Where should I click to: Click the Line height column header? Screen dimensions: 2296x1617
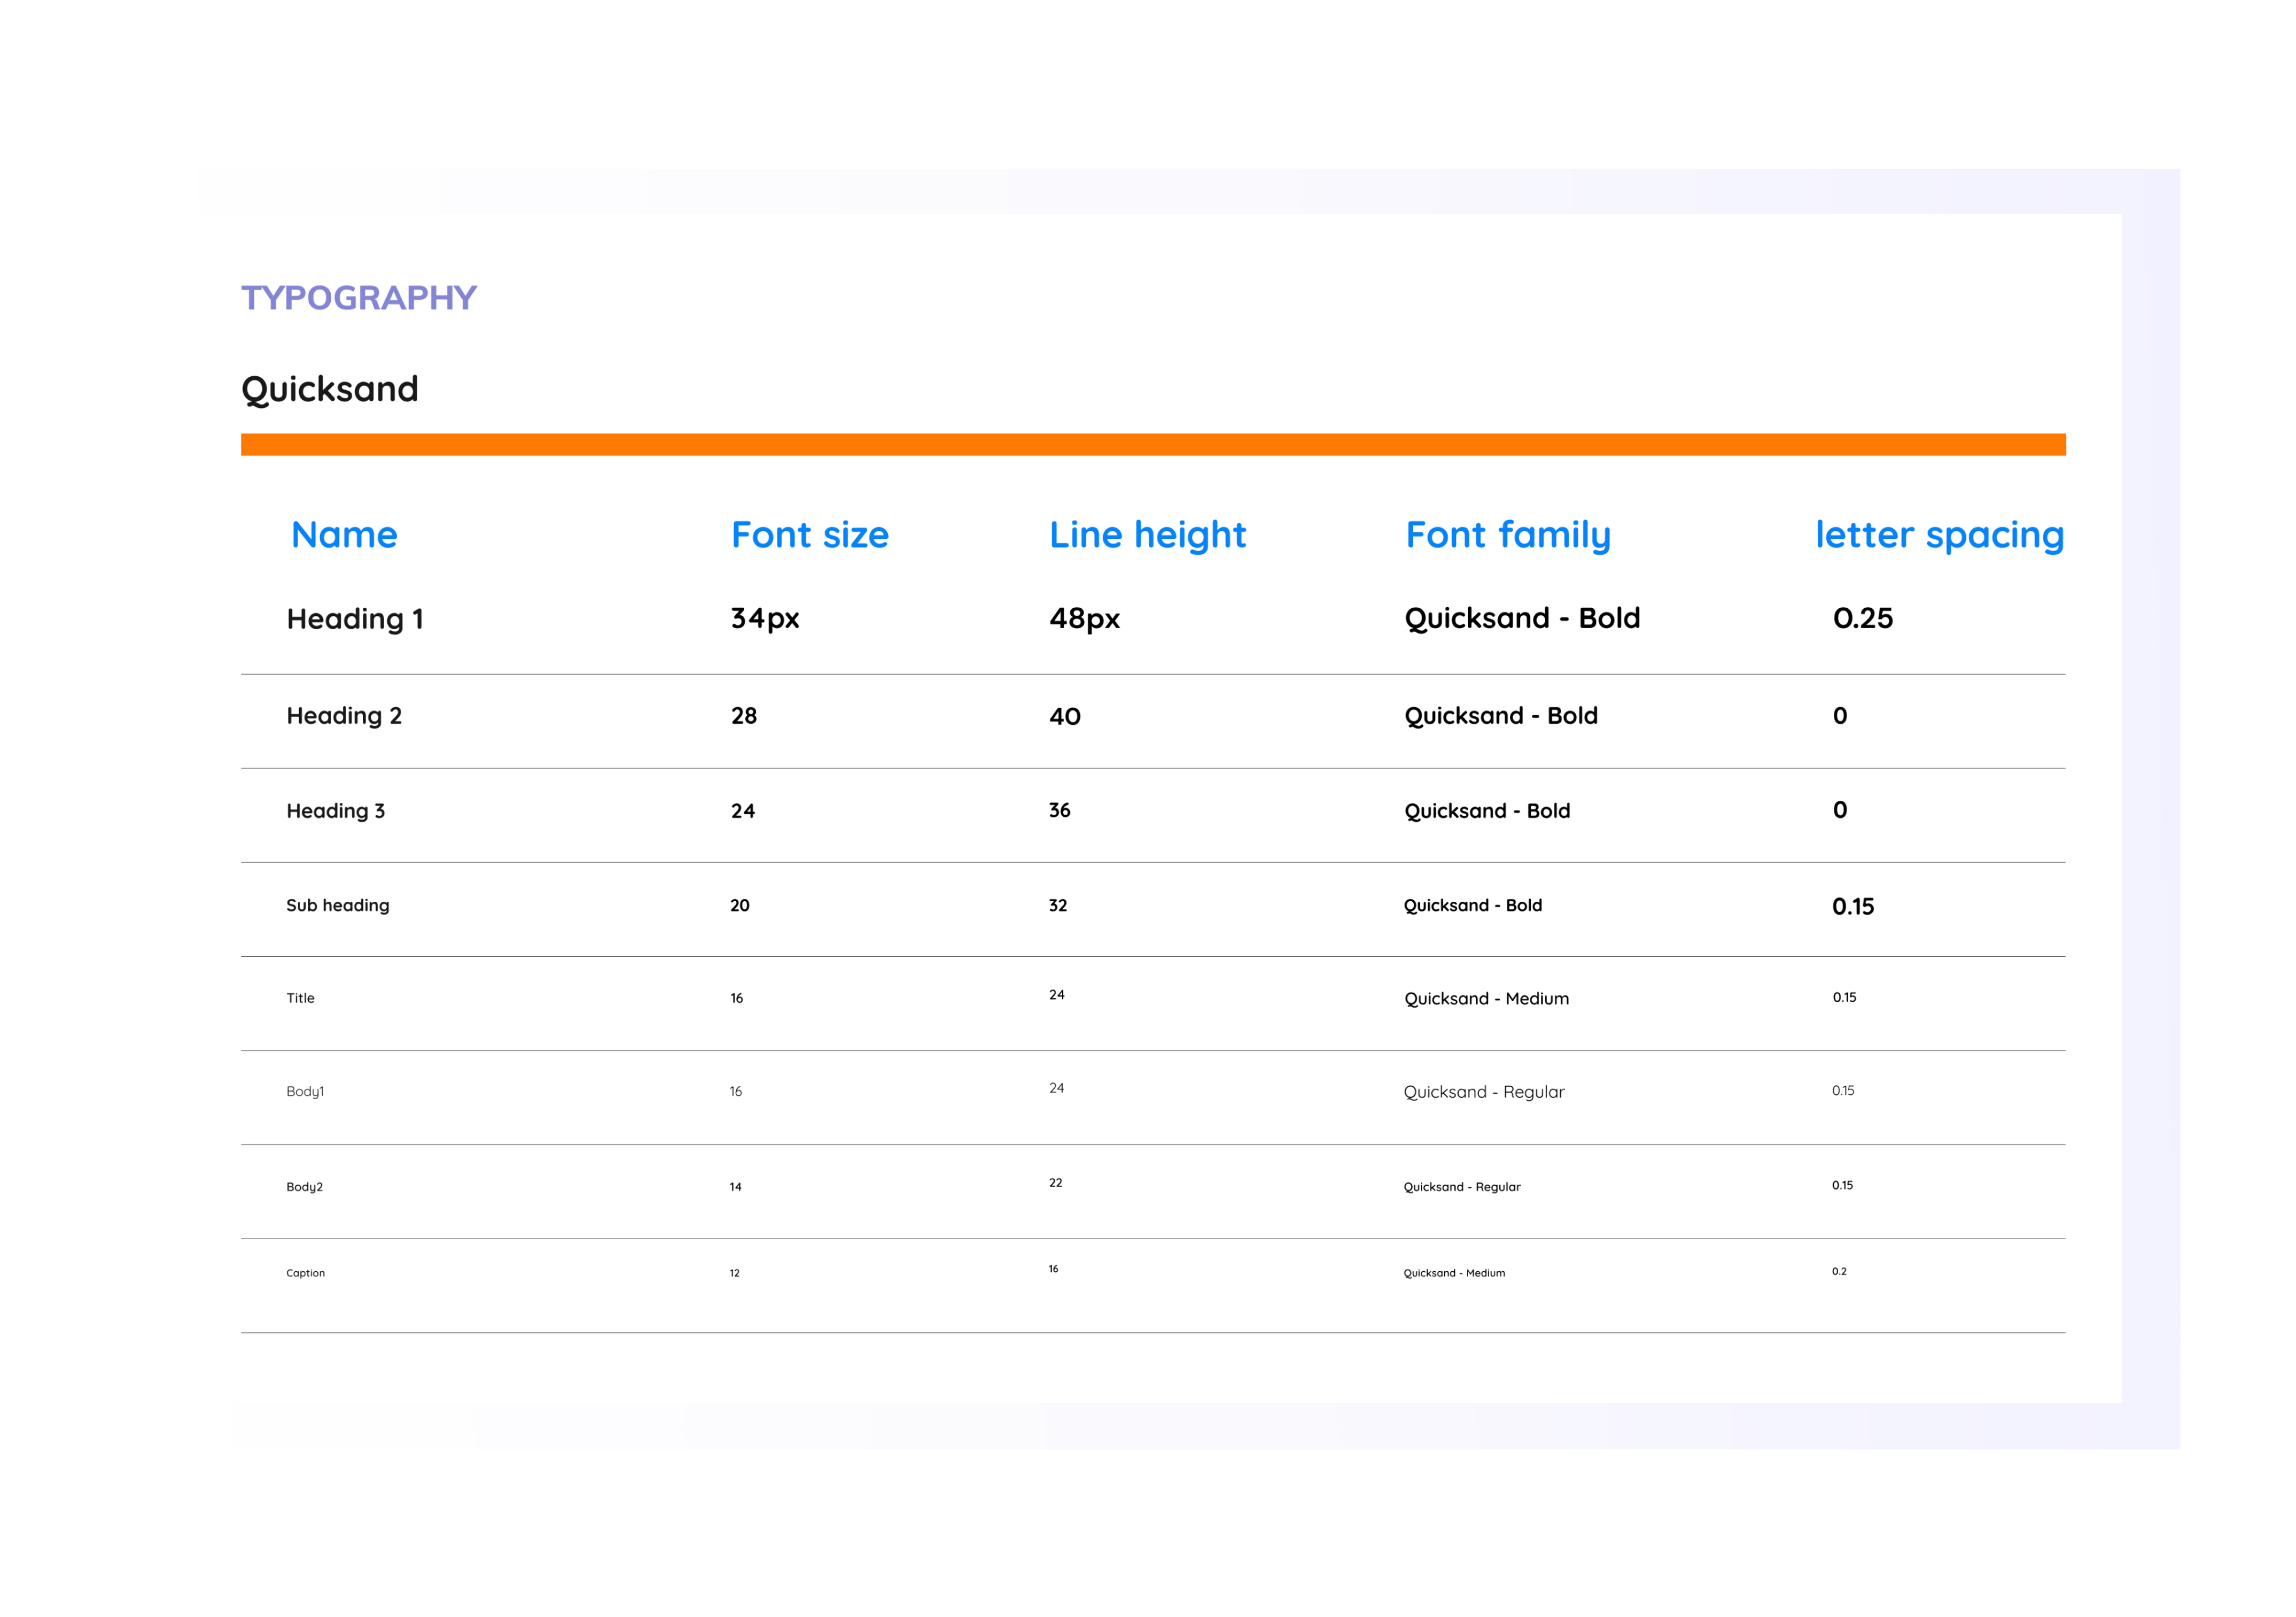(1147, 535)
